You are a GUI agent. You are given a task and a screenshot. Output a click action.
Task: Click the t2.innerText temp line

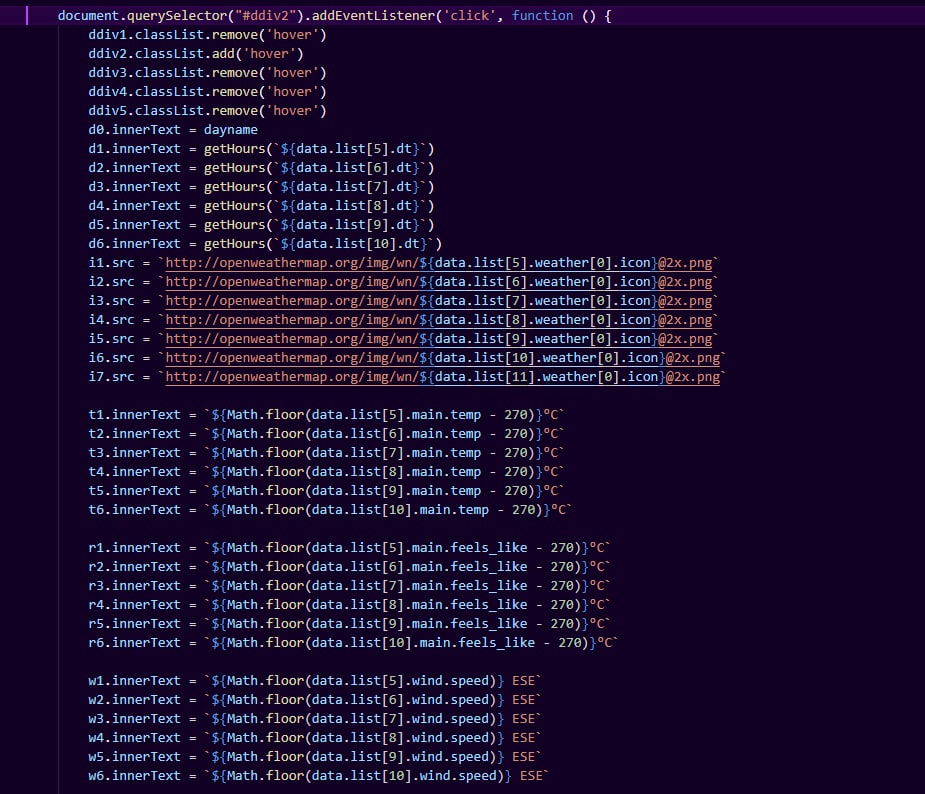[326, 434]
